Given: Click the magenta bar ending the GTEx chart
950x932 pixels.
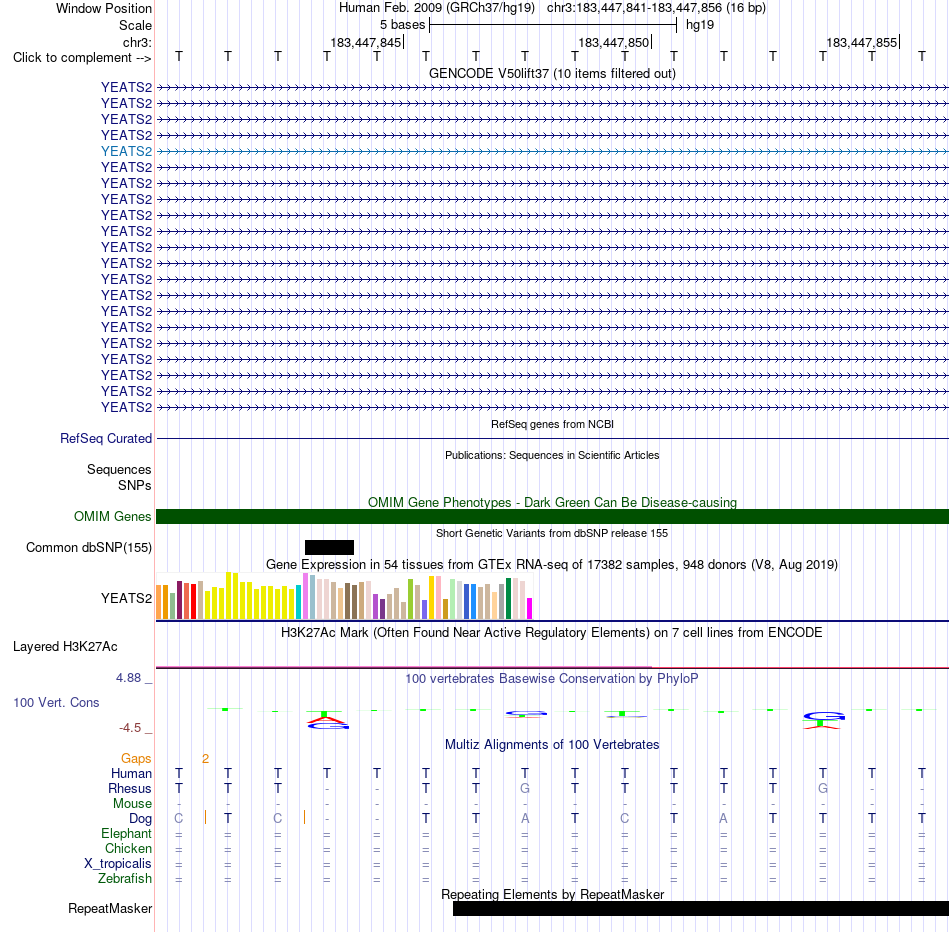Looking at the screenshot, I should click(x=530, y=608).
